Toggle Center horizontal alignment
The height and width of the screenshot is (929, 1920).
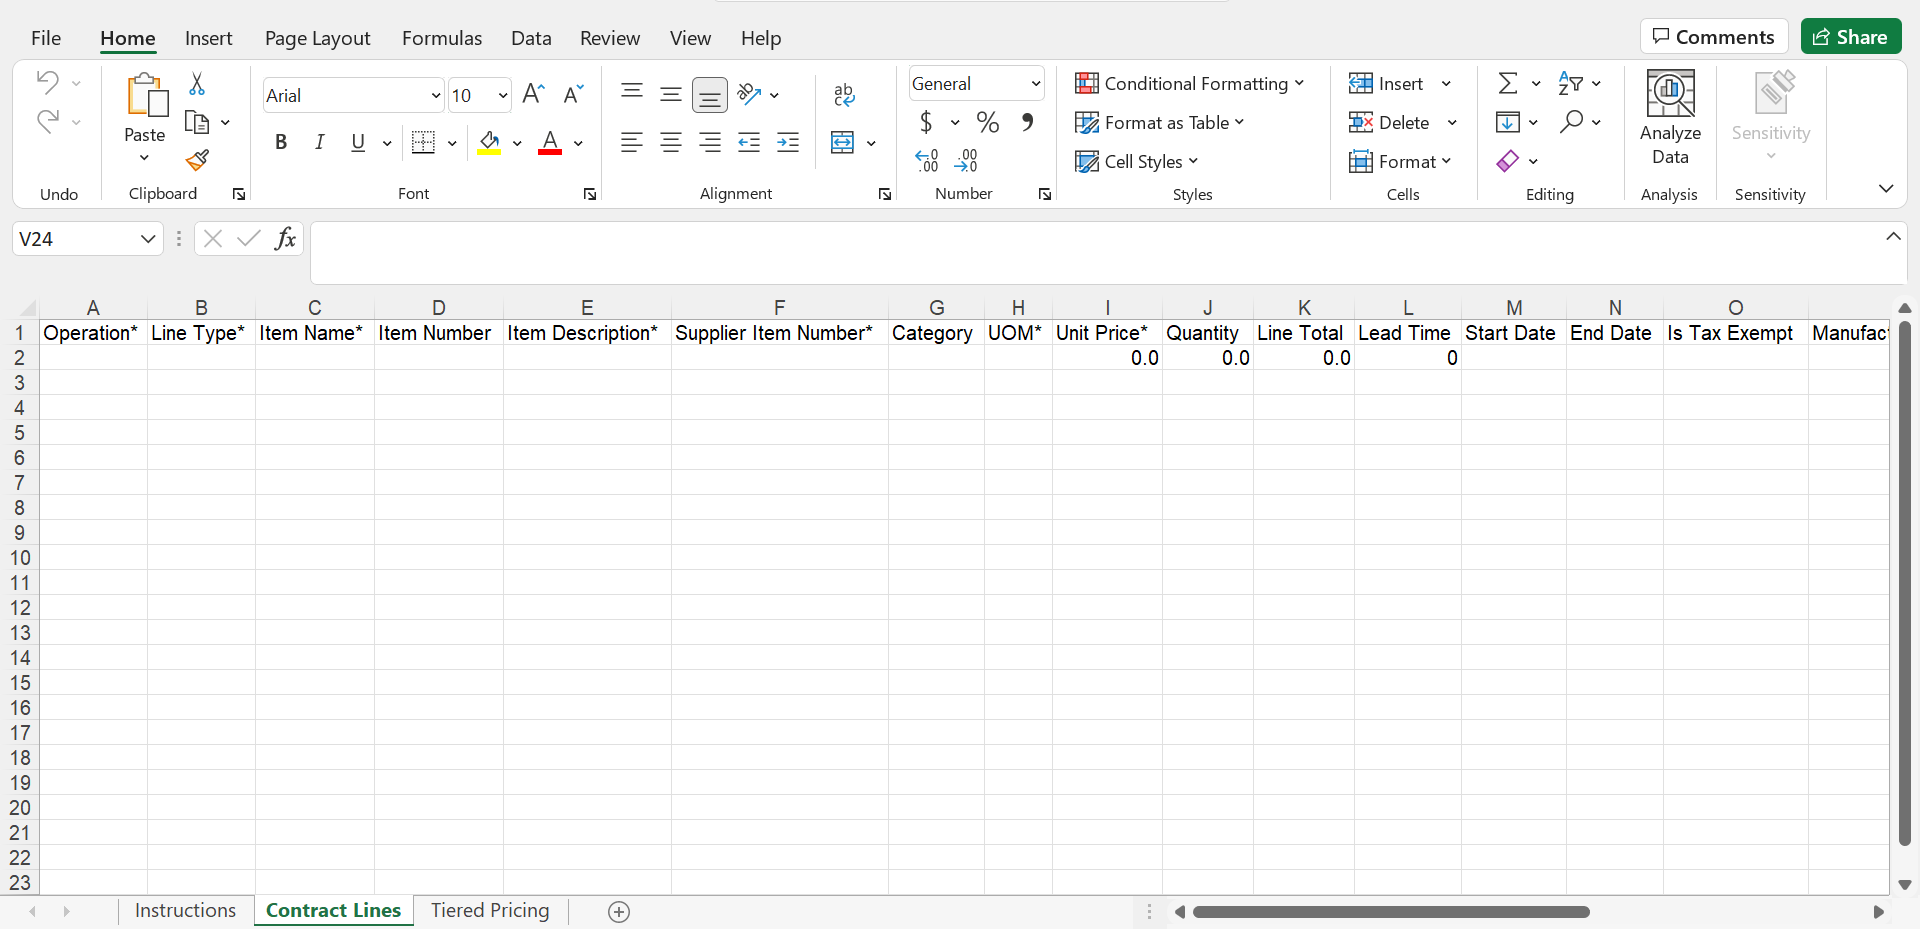(x=671, y=143)
